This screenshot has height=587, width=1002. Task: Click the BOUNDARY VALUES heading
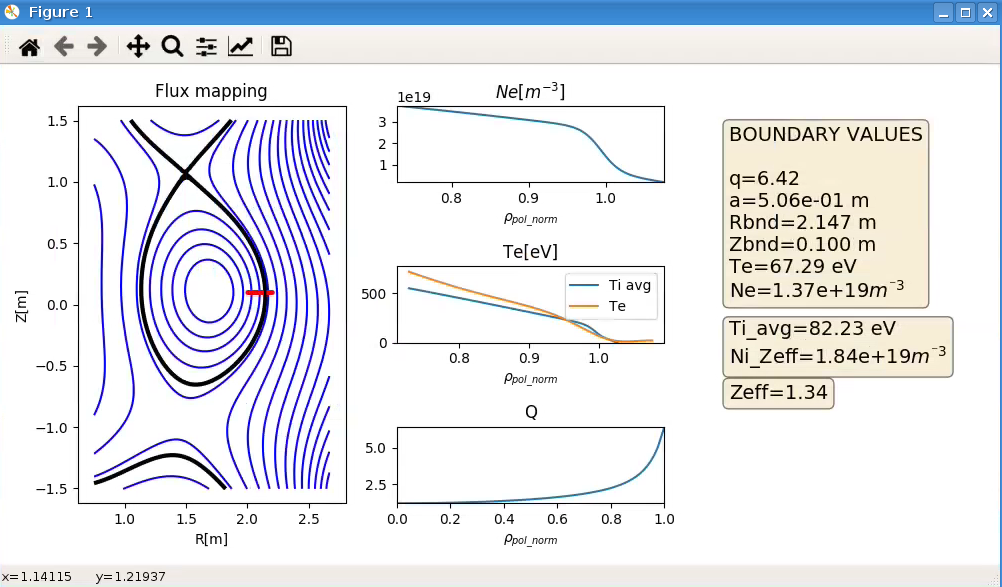(826, 134)
